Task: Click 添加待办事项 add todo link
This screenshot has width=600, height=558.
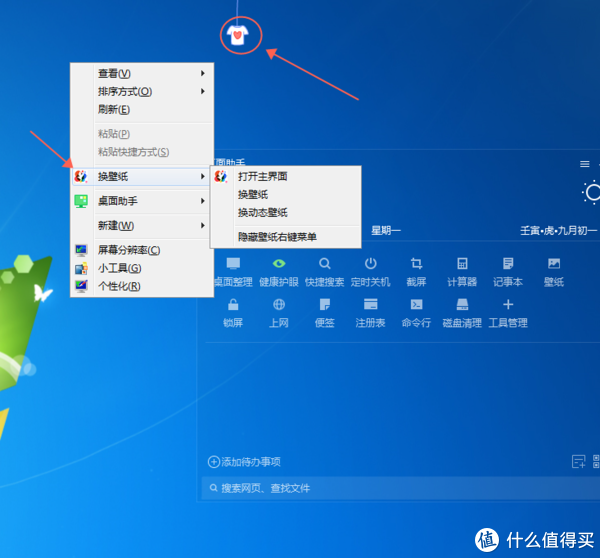Action: [244, 462]
